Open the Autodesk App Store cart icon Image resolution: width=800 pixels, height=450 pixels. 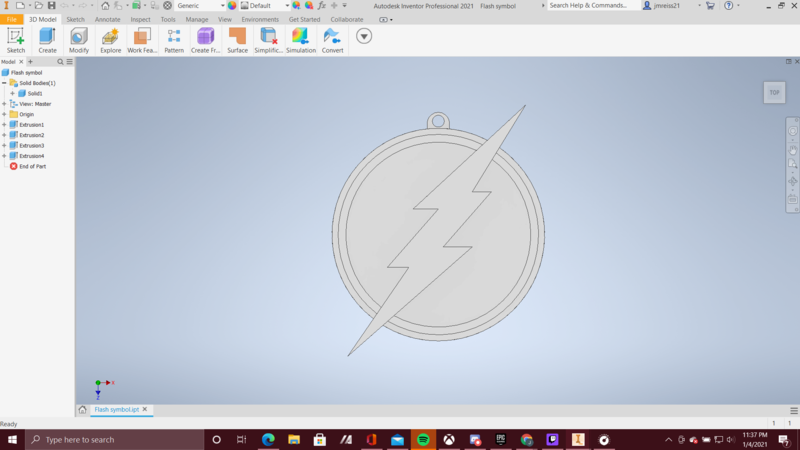[x=710, y=6]
